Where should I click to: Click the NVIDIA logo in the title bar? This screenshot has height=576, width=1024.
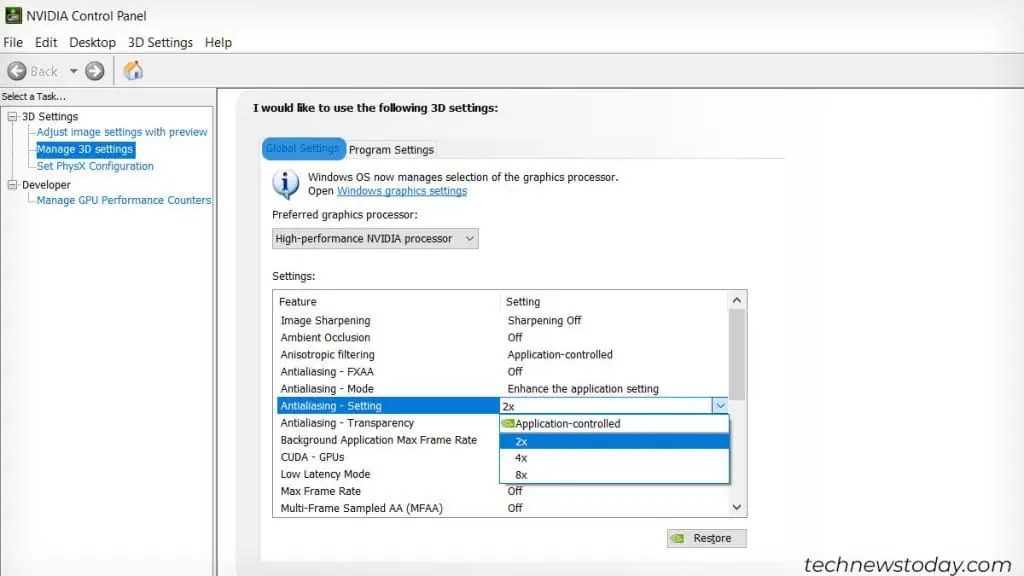point(13,15)
